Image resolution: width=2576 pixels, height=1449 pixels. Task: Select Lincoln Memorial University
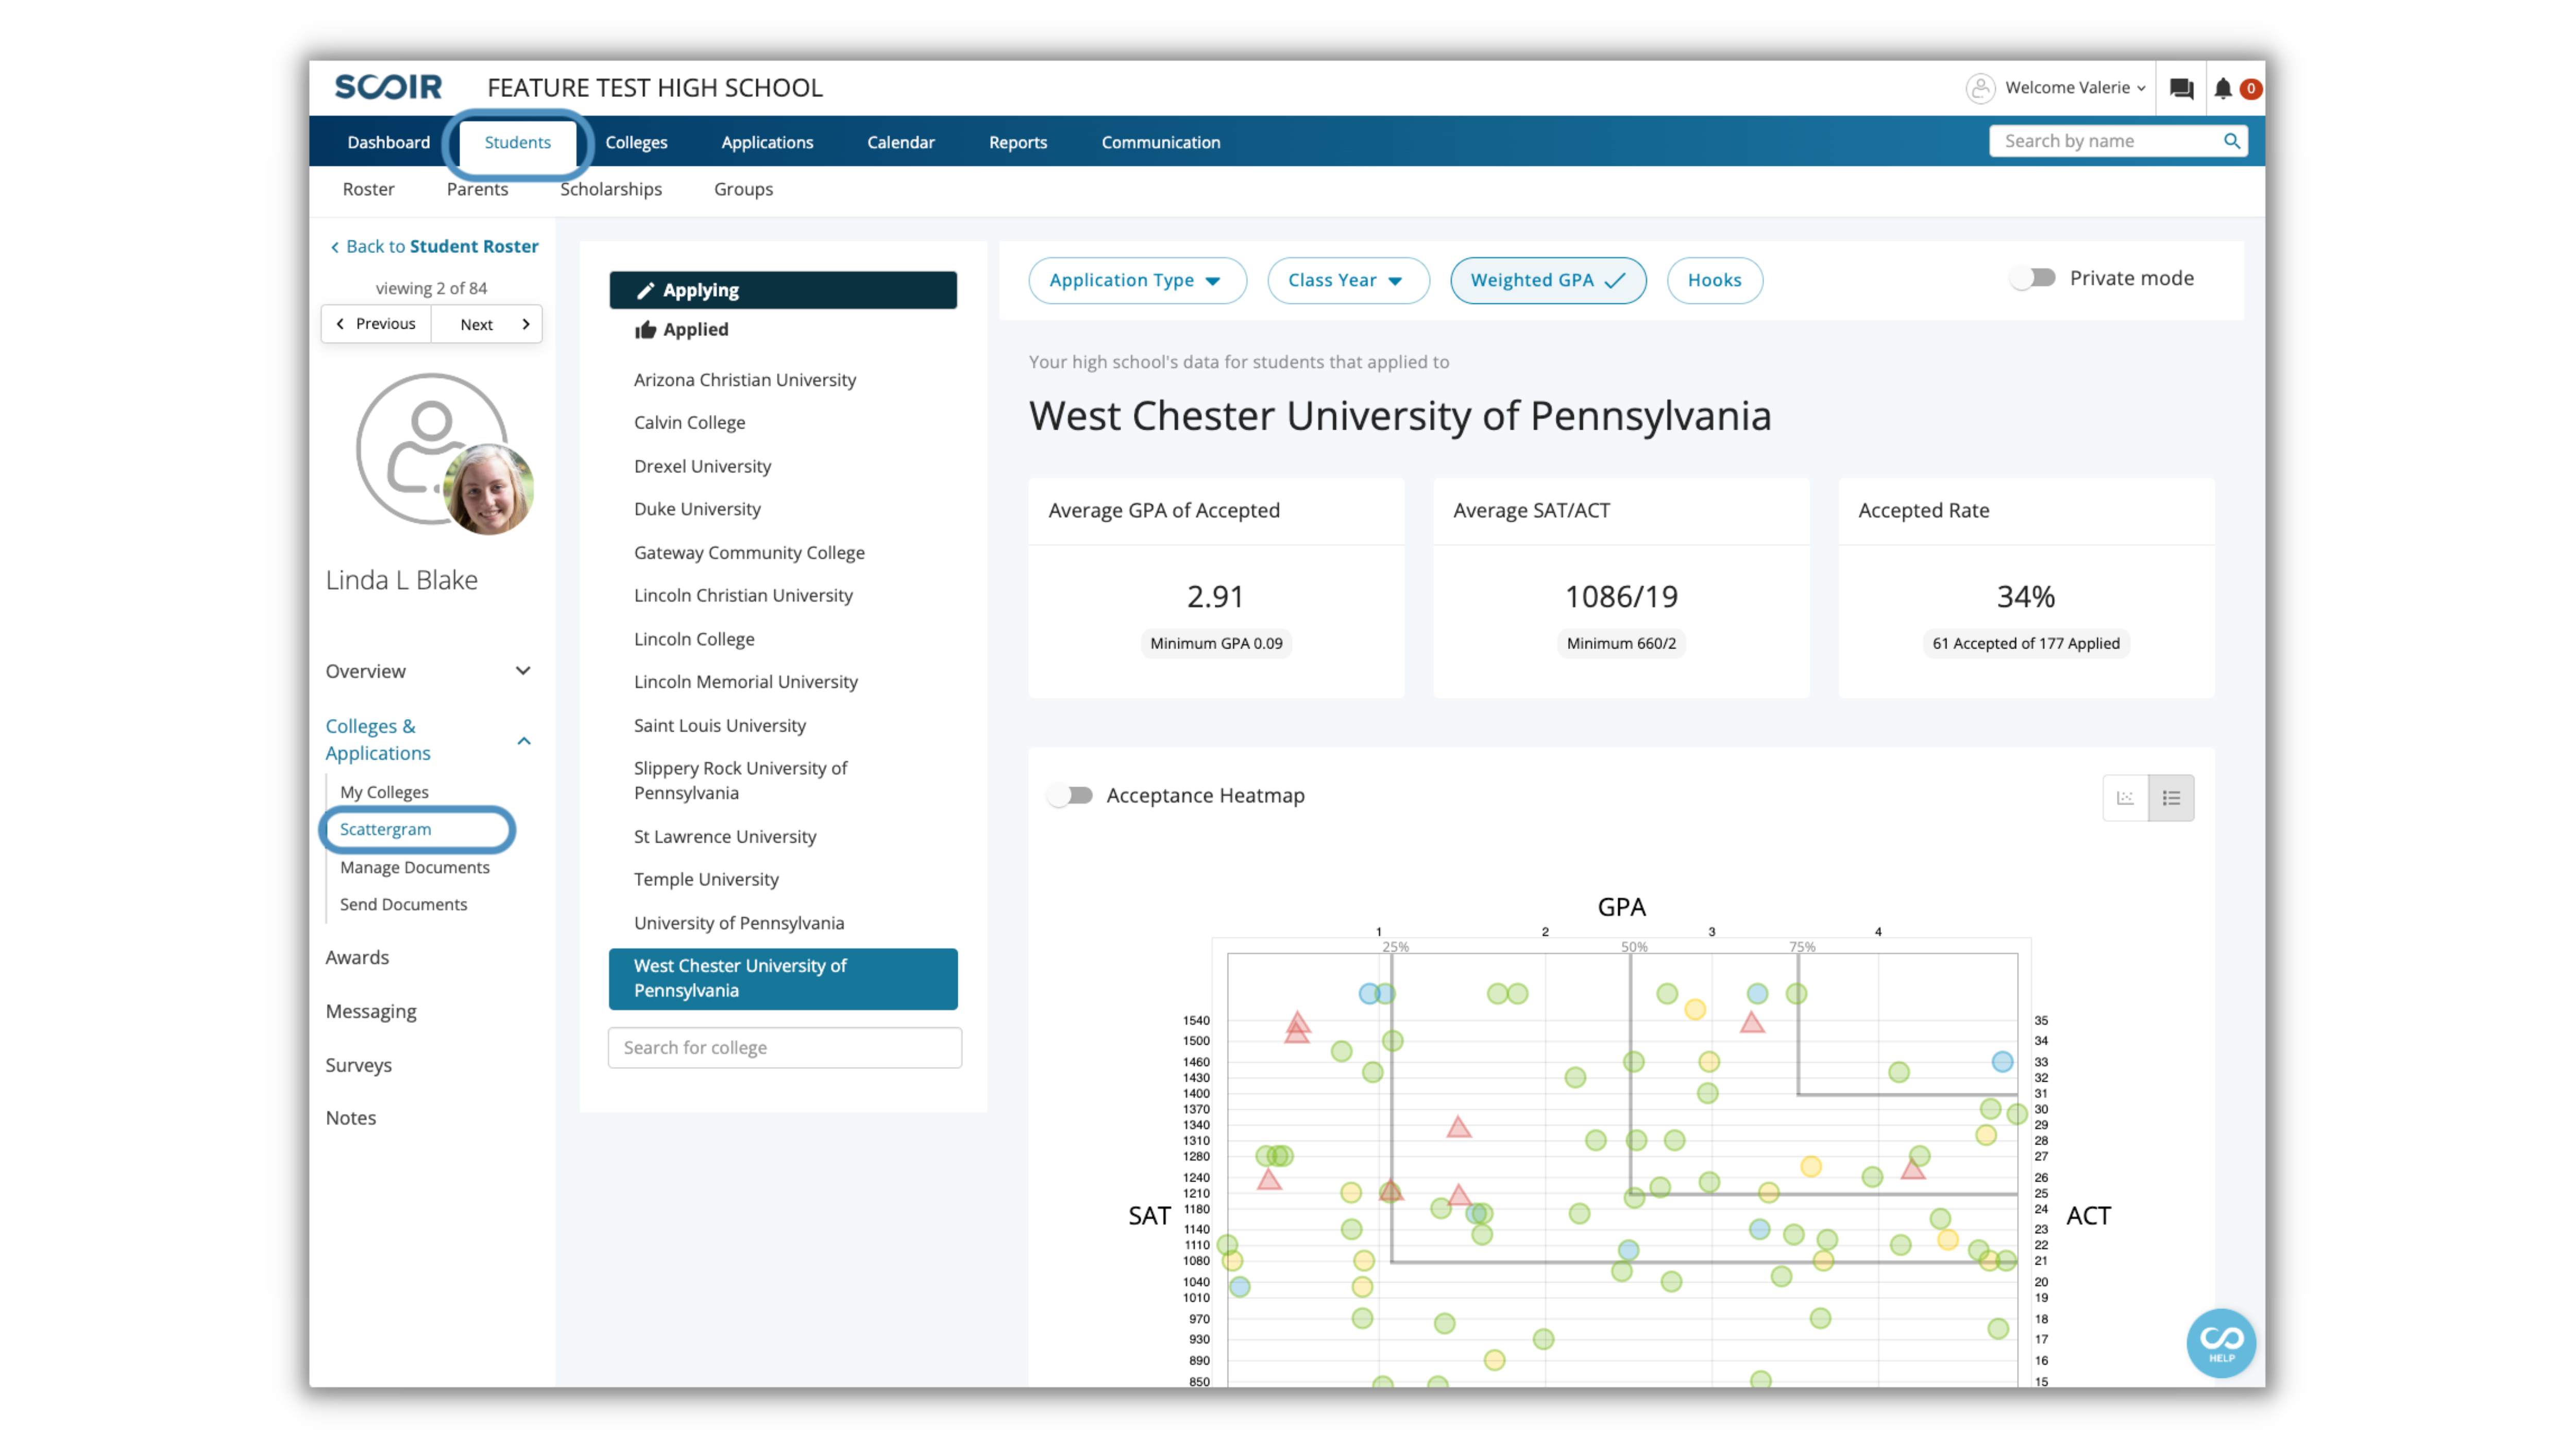tap(745, 682)
